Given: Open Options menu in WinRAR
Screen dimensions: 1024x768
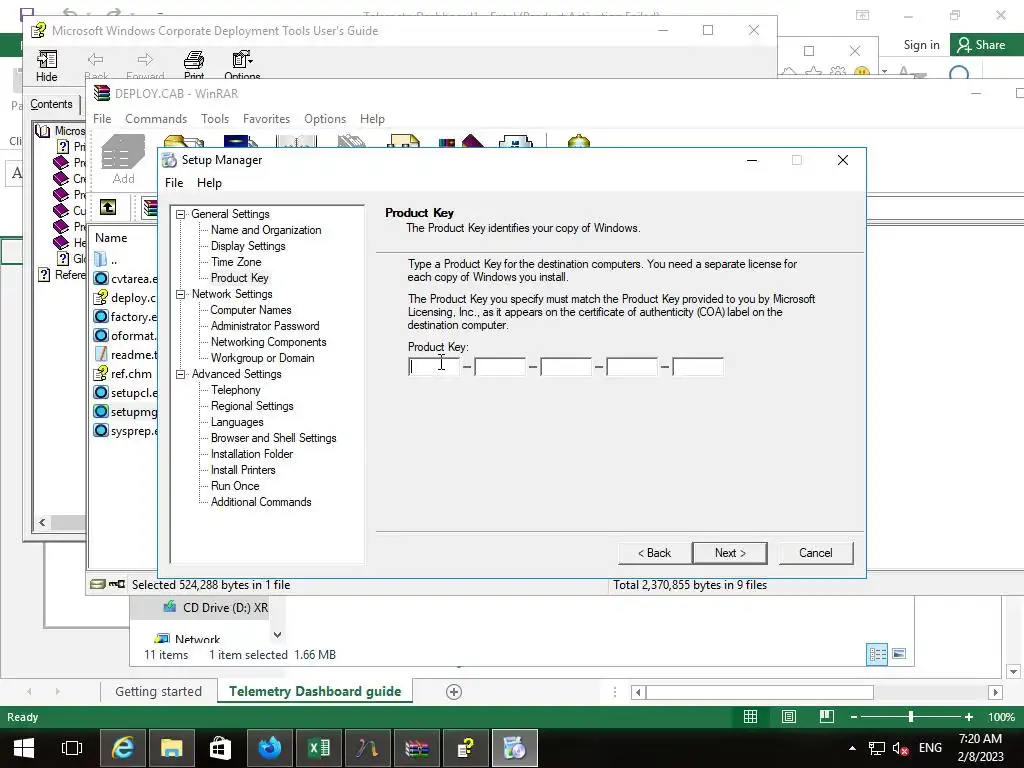Looking at the screenshot, I should pos(325,119).
